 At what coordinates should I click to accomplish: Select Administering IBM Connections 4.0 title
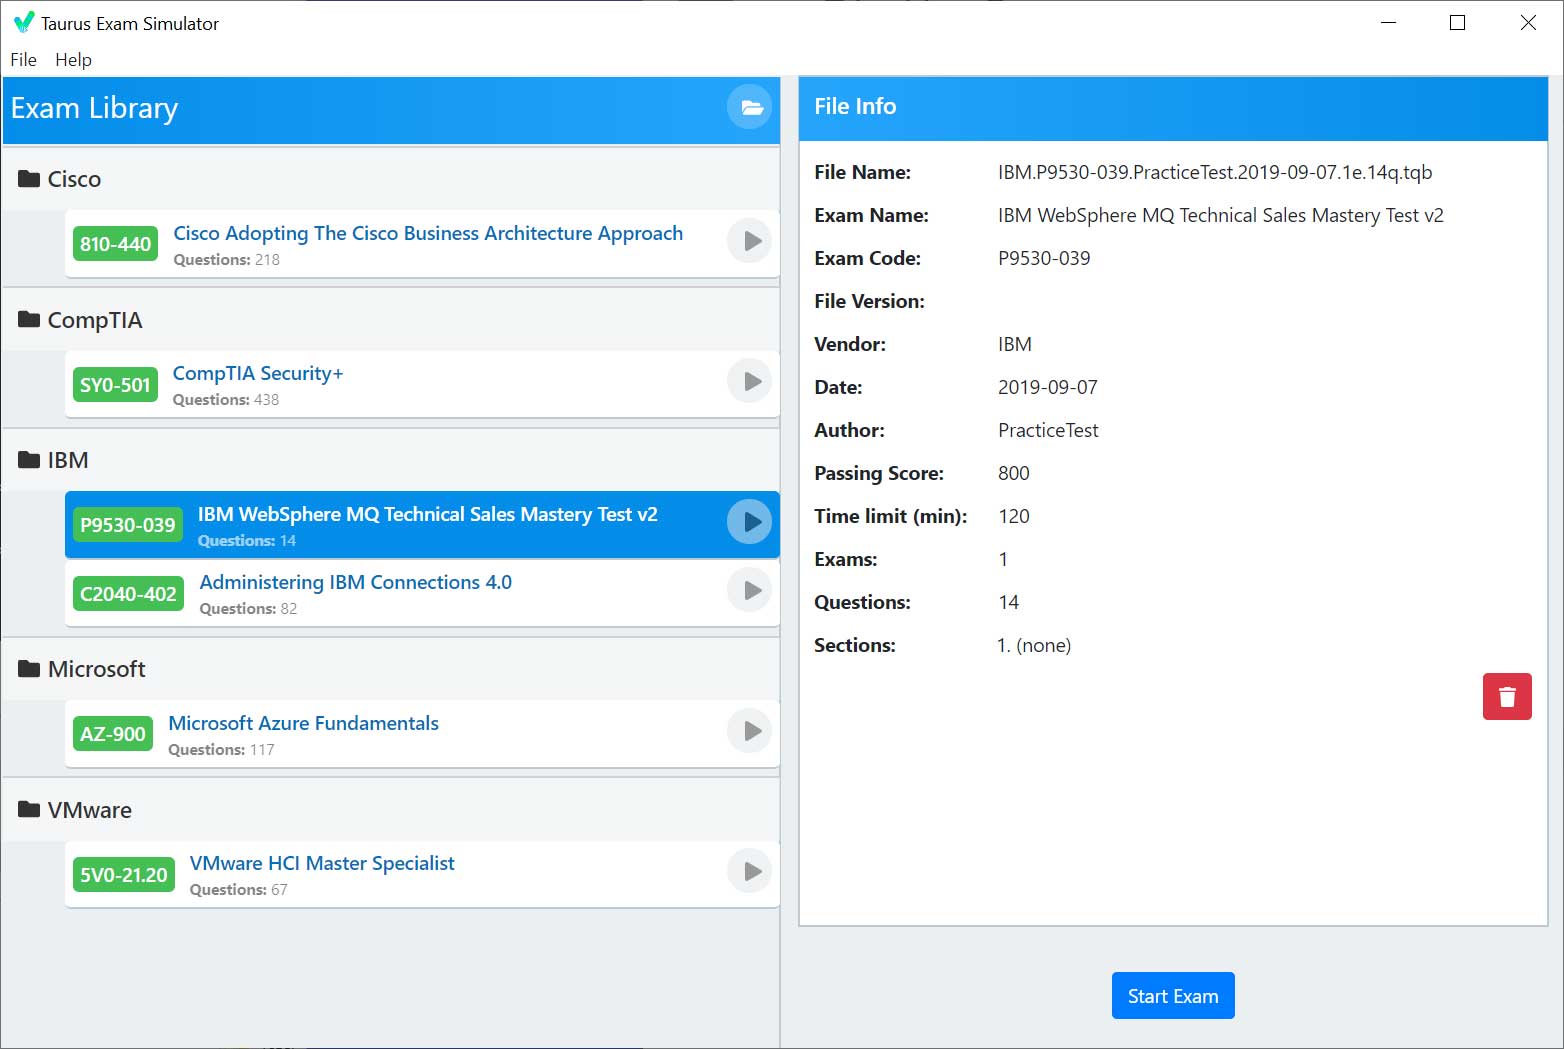(356, 582)
